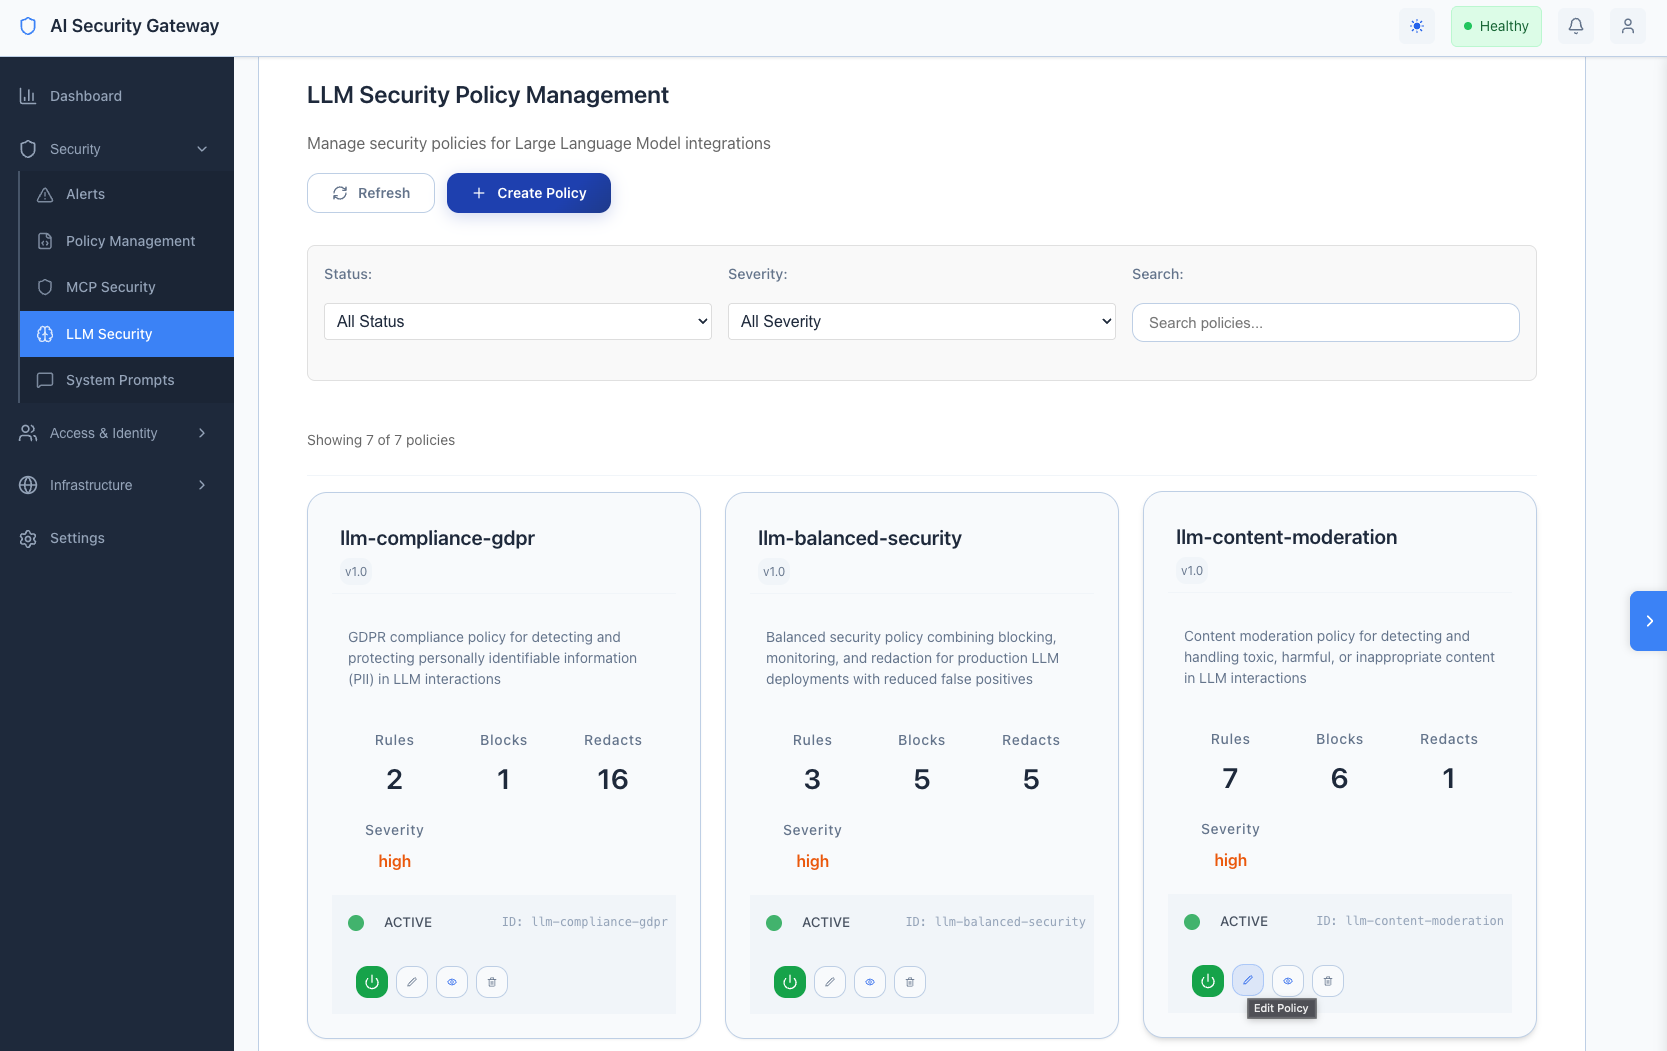This screenshot has height=1051, width=1667.
Task: Open MCP Security from the sidebar
Action: pyautogui.click(x=110, y=287)
